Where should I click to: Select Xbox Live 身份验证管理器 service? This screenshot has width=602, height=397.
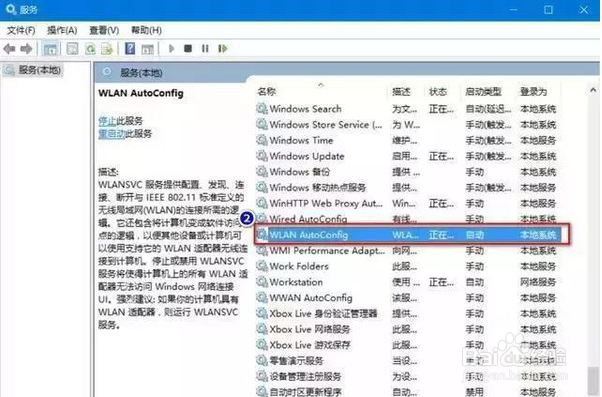click(x=407, y=314)
